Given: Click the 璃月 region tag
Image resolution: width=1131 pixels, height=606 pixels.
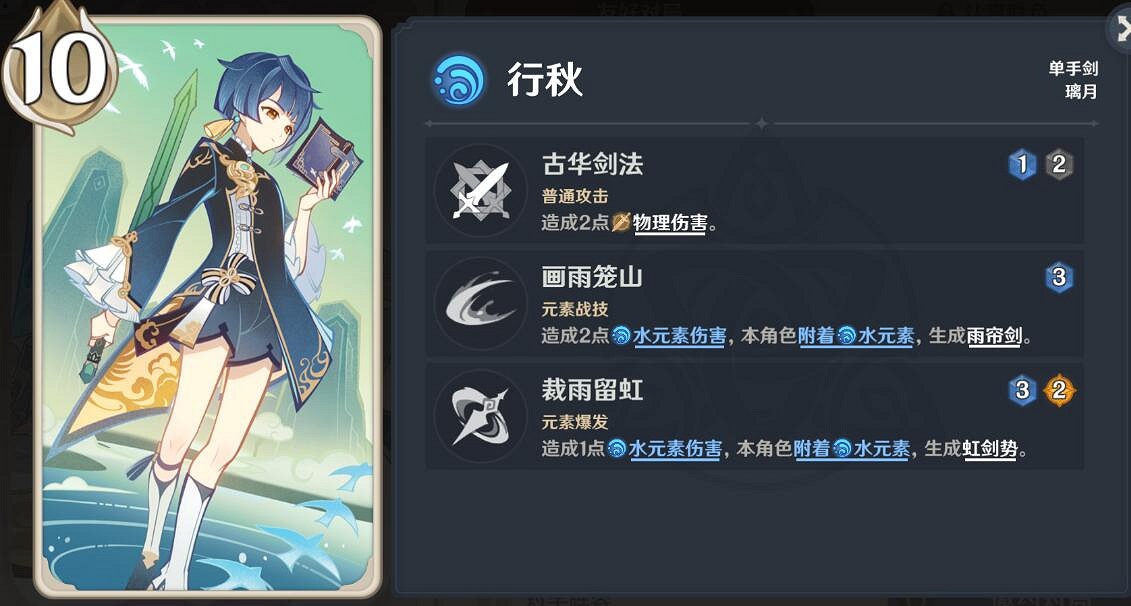Looking at the screenshot, I should [x=1081, y=92].
